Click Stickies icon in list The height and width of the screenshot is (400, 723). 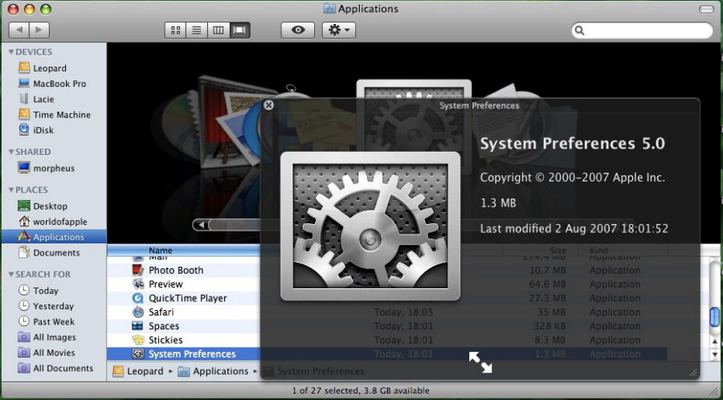point(138,340)
